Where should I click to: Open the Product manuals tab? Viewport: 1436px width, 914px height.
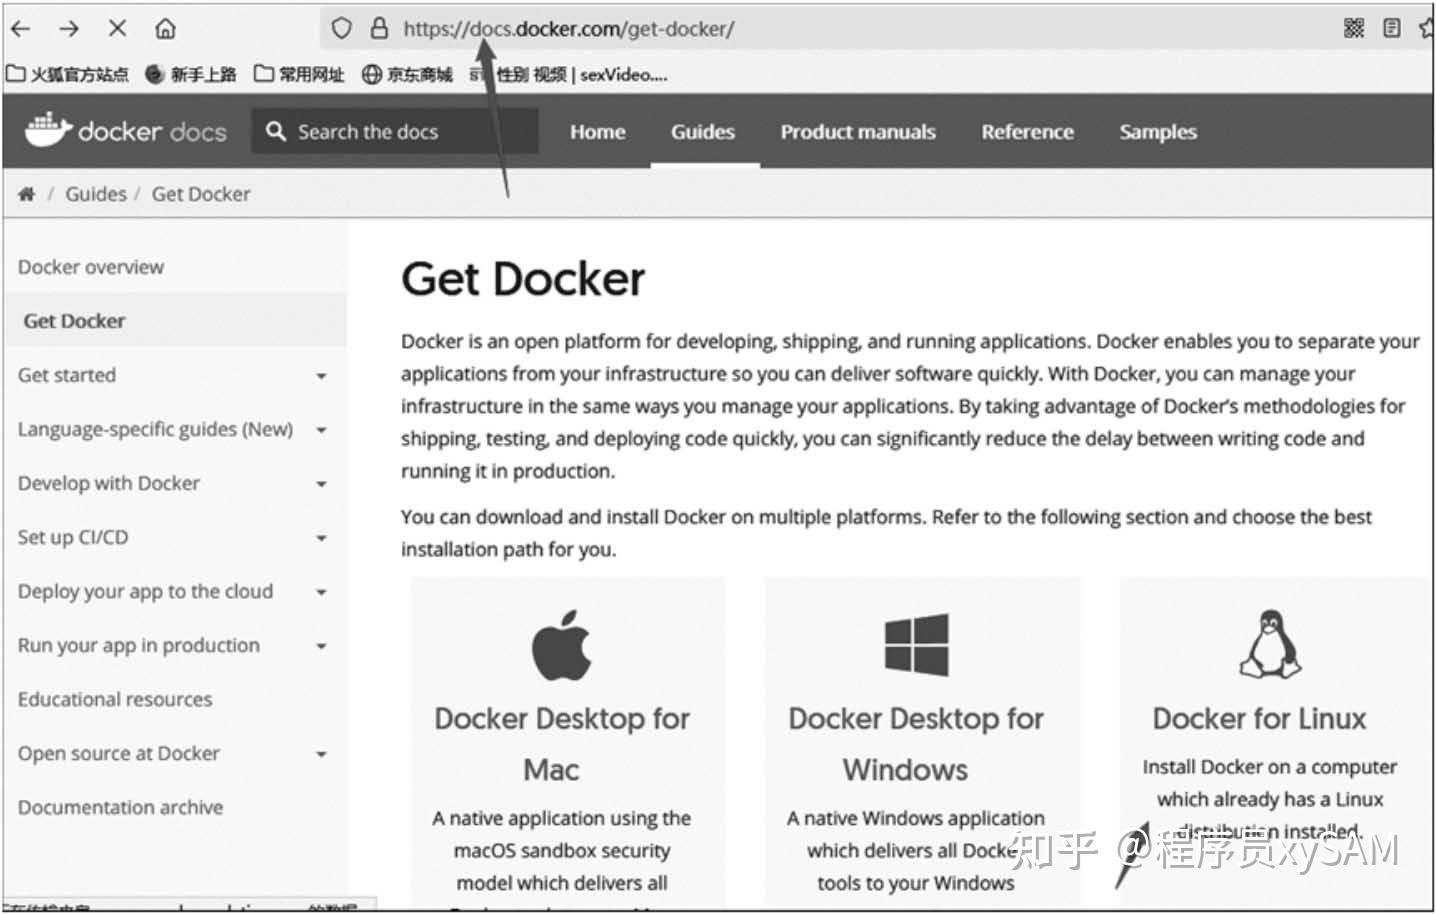pos(858,132)
